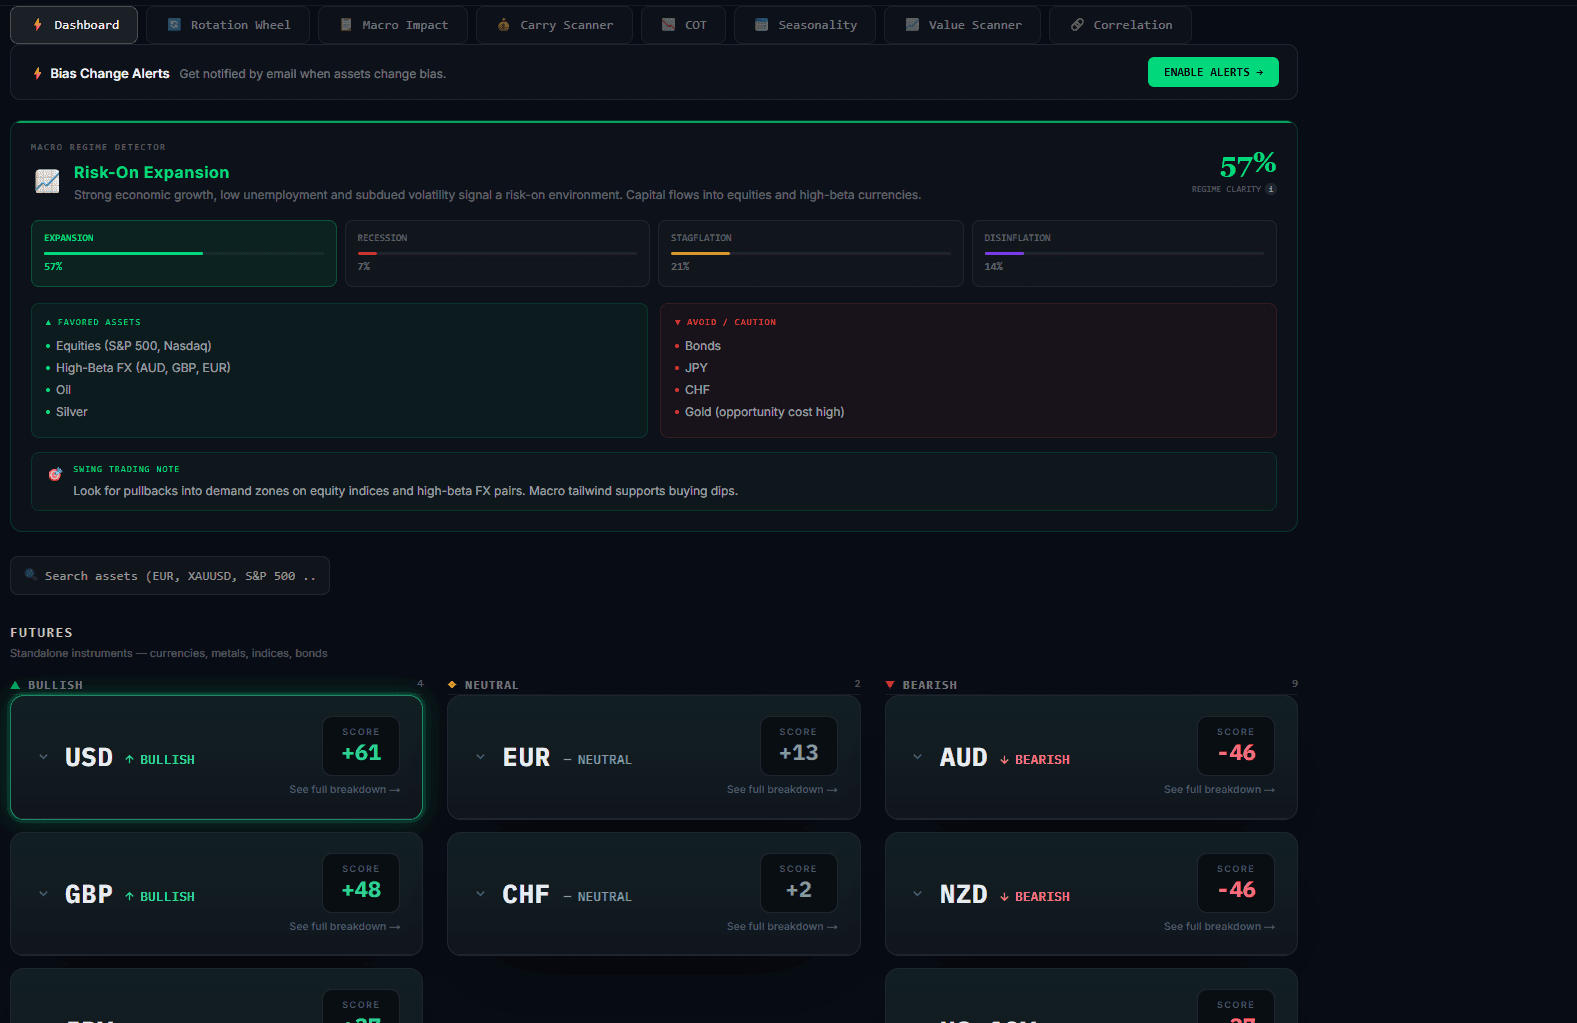
Task: Click the AUD score -46 box
Action: (1236, 746)
